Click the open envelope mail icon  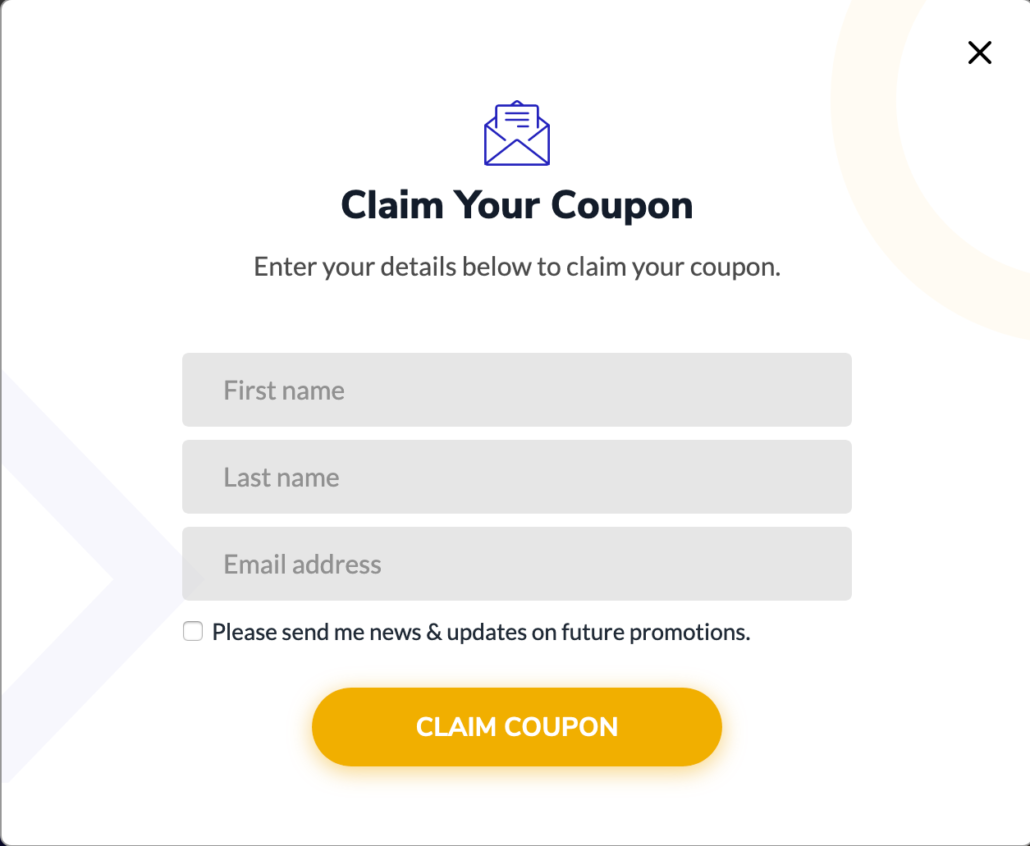click(517, 133)
